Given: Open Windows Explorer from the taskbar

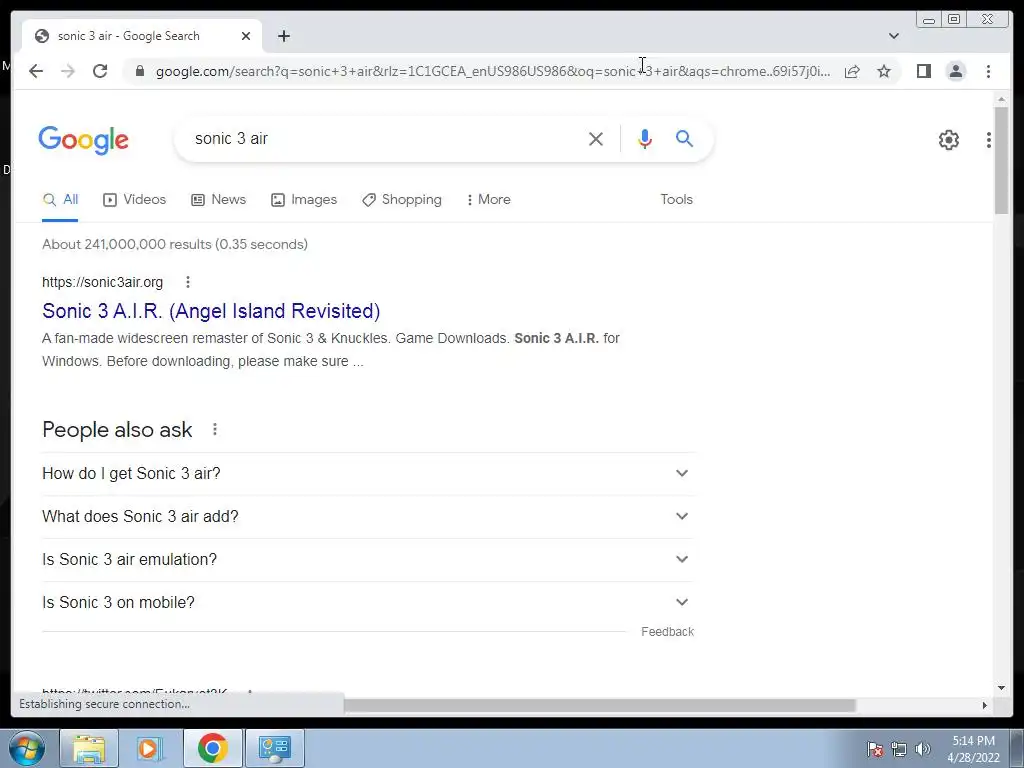Looking at the screenshot, I should point(88,748).
